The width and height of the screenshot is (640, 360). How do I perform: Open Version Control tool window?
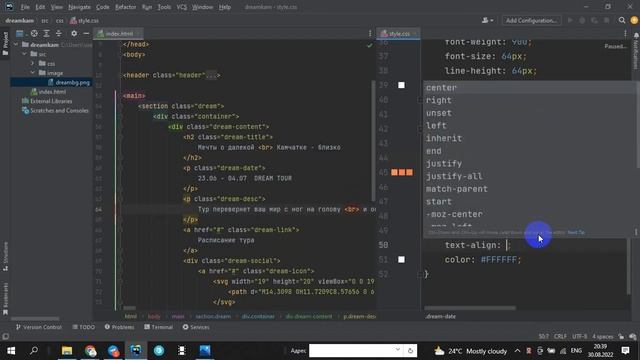tap(39, 327)
